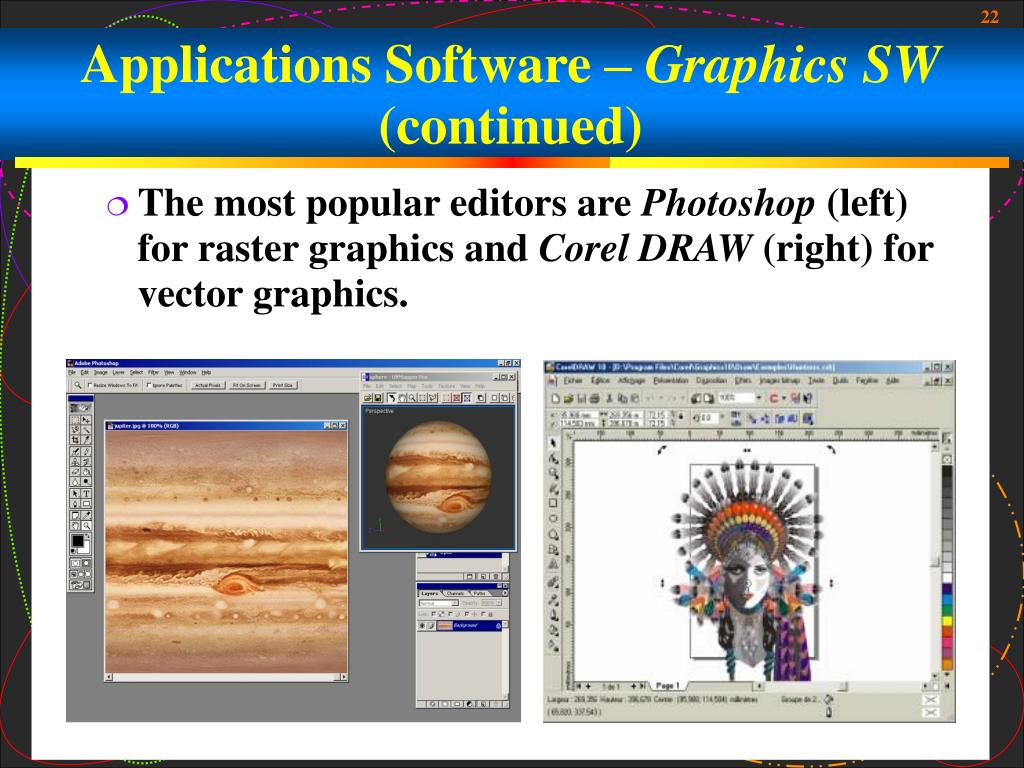Select the Magic Wand tool in Photoshop
1024x768 pixels.
(x=86, y=430)
